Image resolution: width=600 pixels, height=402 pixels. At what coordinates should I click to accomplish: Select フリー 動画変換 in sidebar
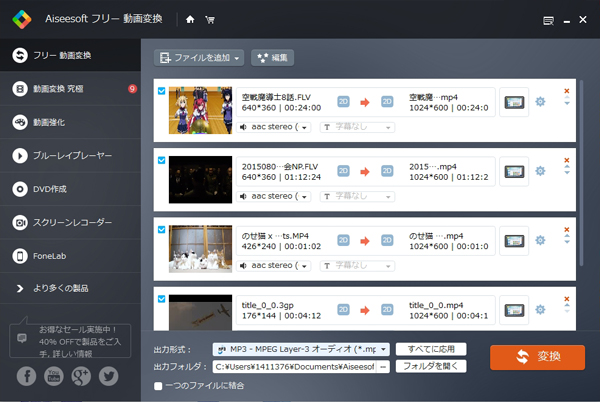(x=70, y=55)
